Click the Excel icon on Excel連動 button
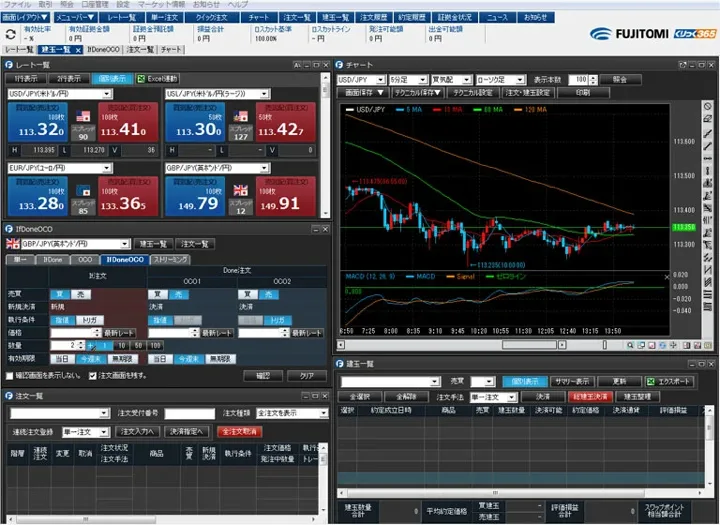 click(x=141, y=79)
